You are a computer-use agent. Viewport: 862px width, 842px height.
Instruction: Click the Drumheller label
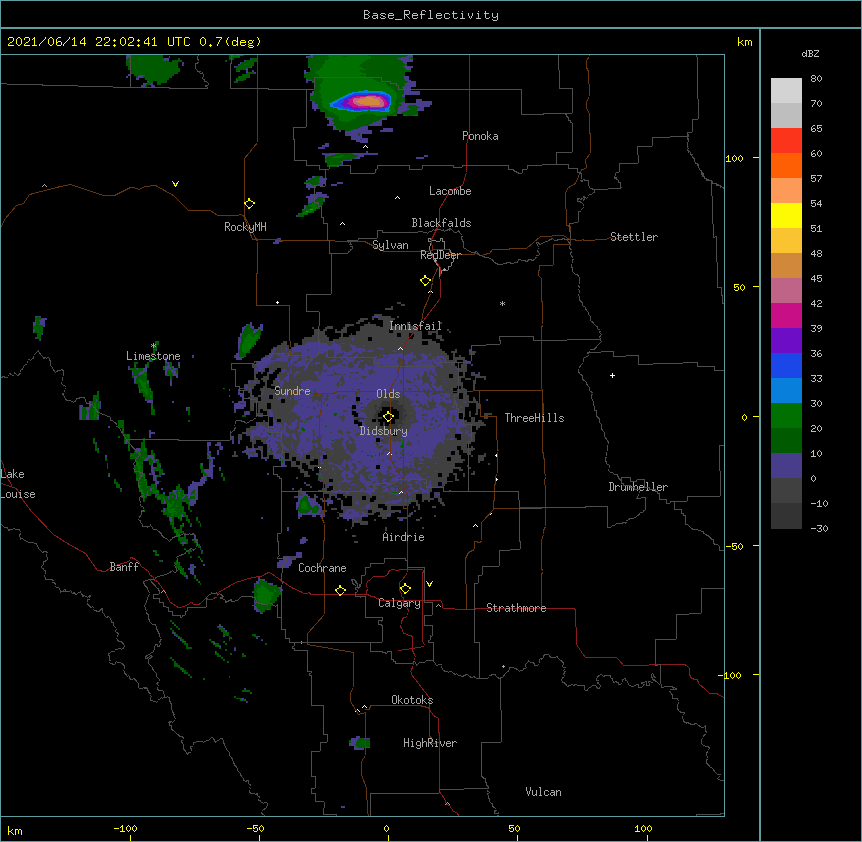click(x=638, y=487)
